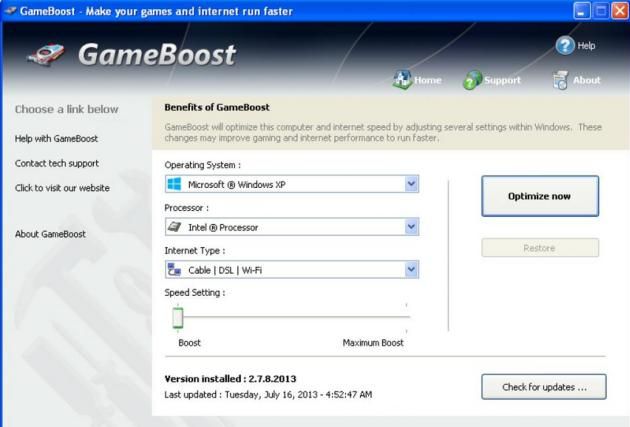Expand the Processor dropdown arrow
This screenshot has width=630, height=427.
(411, 227)
